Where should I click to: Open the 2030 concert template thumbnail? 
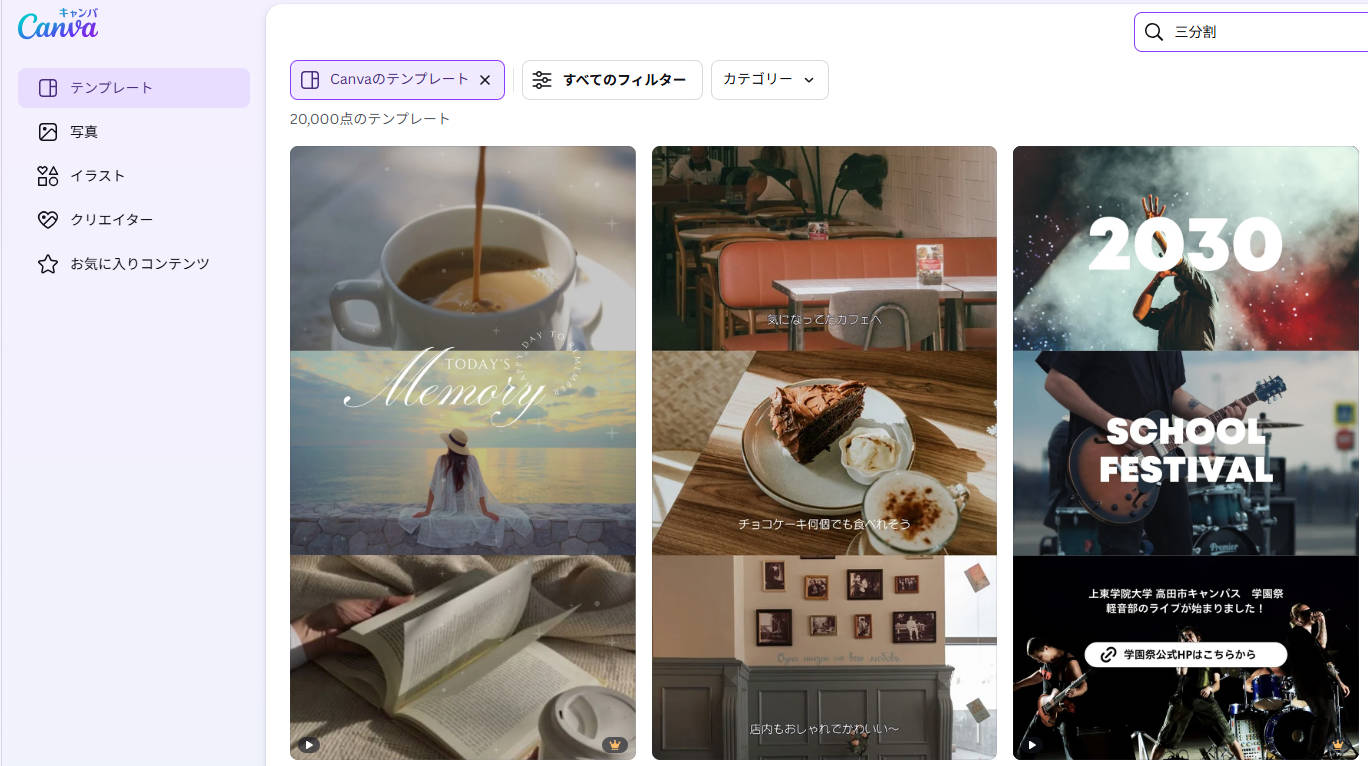(x=1184, y=248)
